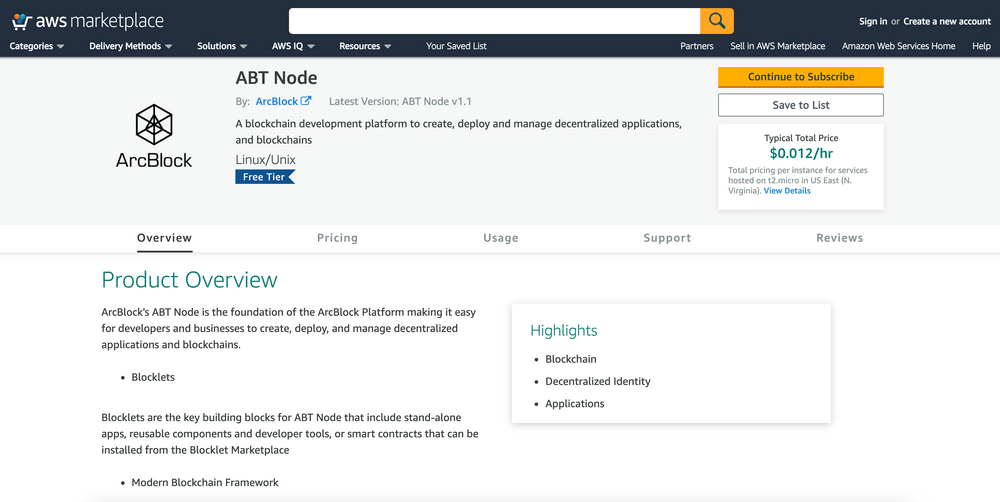Select the Overview tab
Image resolution: width=1000 pixels, height=502 pixels.
[x=165, y=238]
